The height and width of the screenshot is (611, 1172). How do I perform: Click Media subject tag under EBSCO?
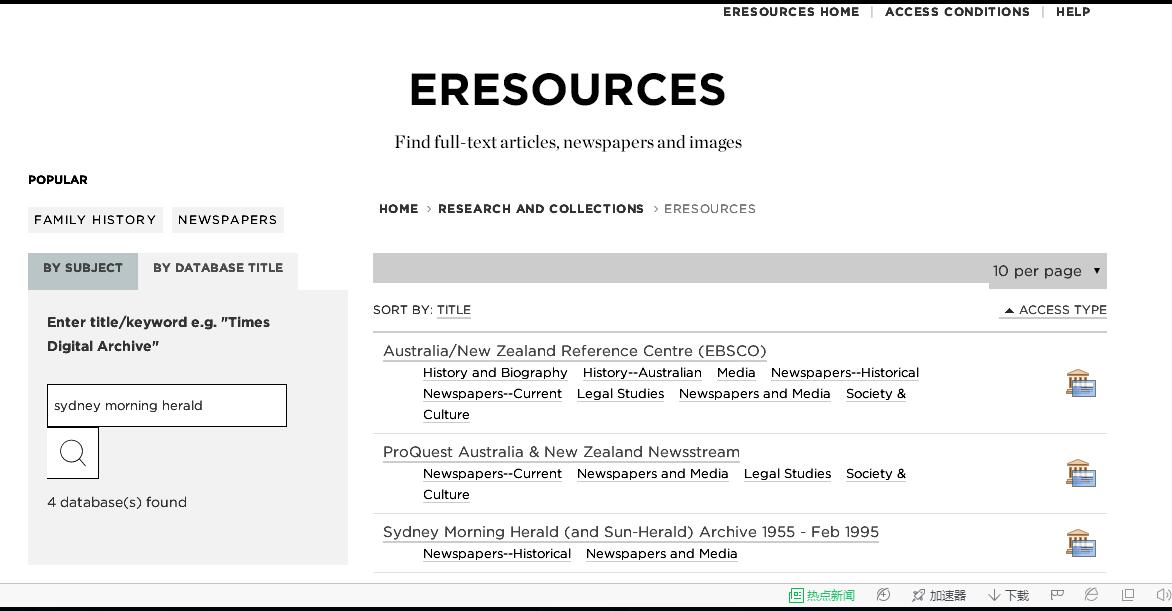click(x=736, y=372)
